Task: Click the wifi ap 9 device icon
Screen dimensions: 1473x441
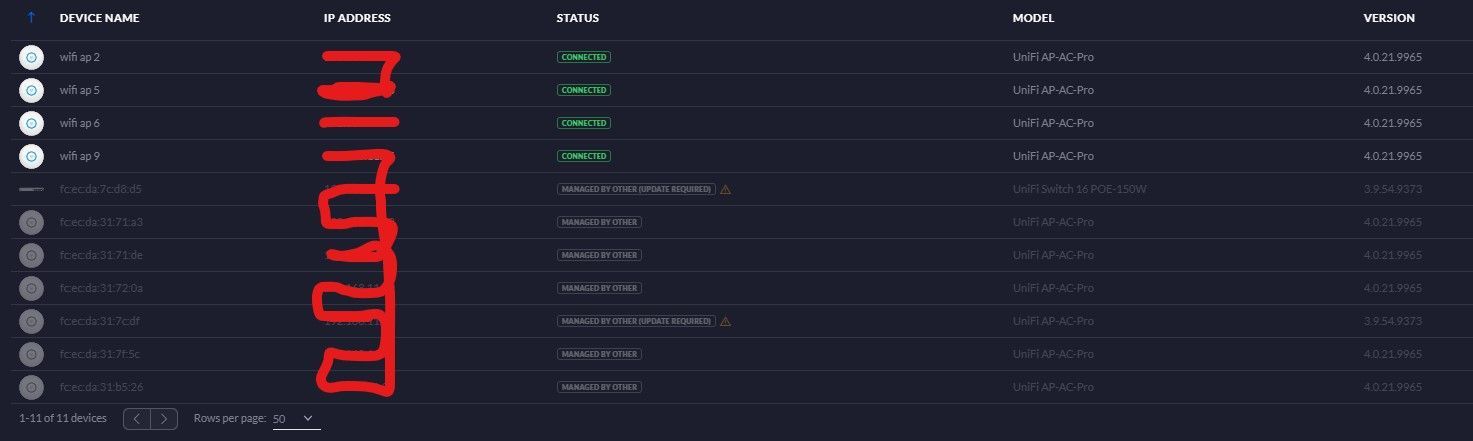Action: point(31,156)
